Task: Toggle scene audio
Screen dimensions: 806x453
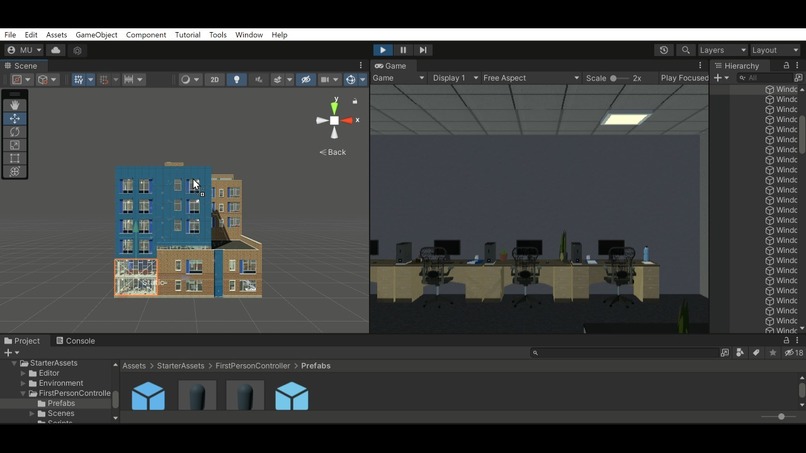Action: coord(259,80)
